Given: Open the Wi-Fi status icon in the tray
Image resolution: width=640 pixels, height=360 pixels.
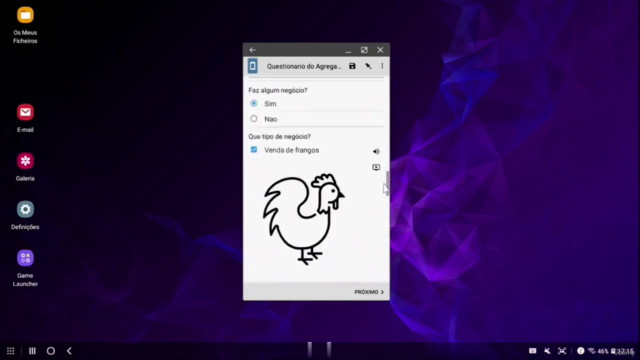Looking at the screenshot, I should coord(591,351).
